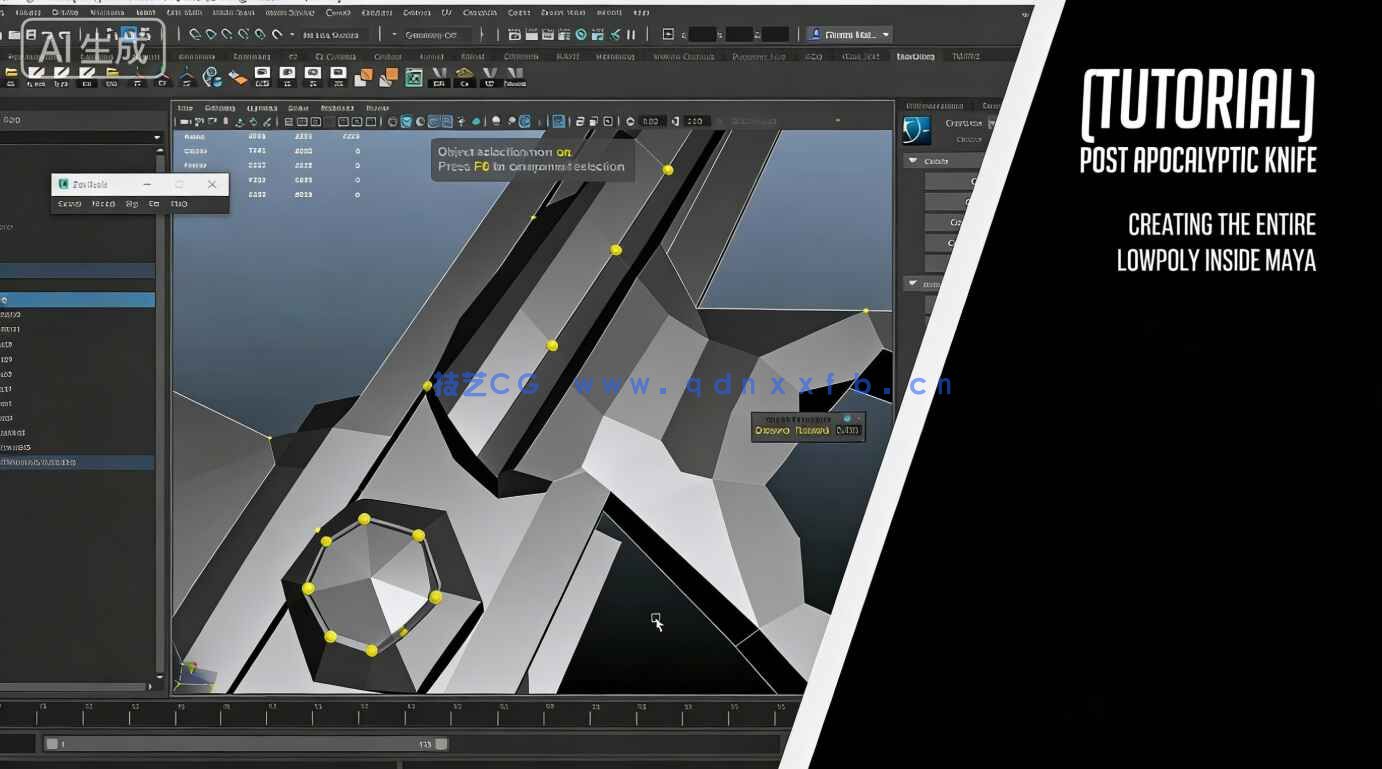Open the workspace dropdown at top right
The width and height of the screenshot is (1382, 769).
pyautogui.click(x=886, y=35)
